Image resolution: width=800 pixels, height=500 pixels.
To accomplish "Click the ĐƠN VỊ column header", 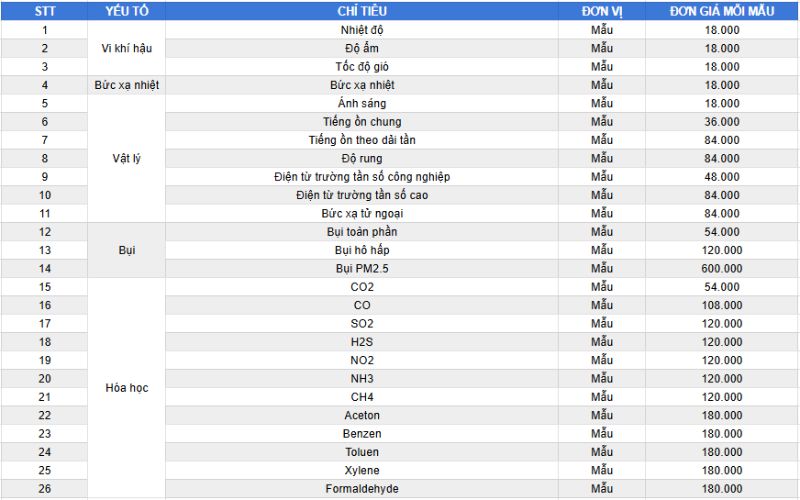I will pyautogui.click(x=602, y=11).
